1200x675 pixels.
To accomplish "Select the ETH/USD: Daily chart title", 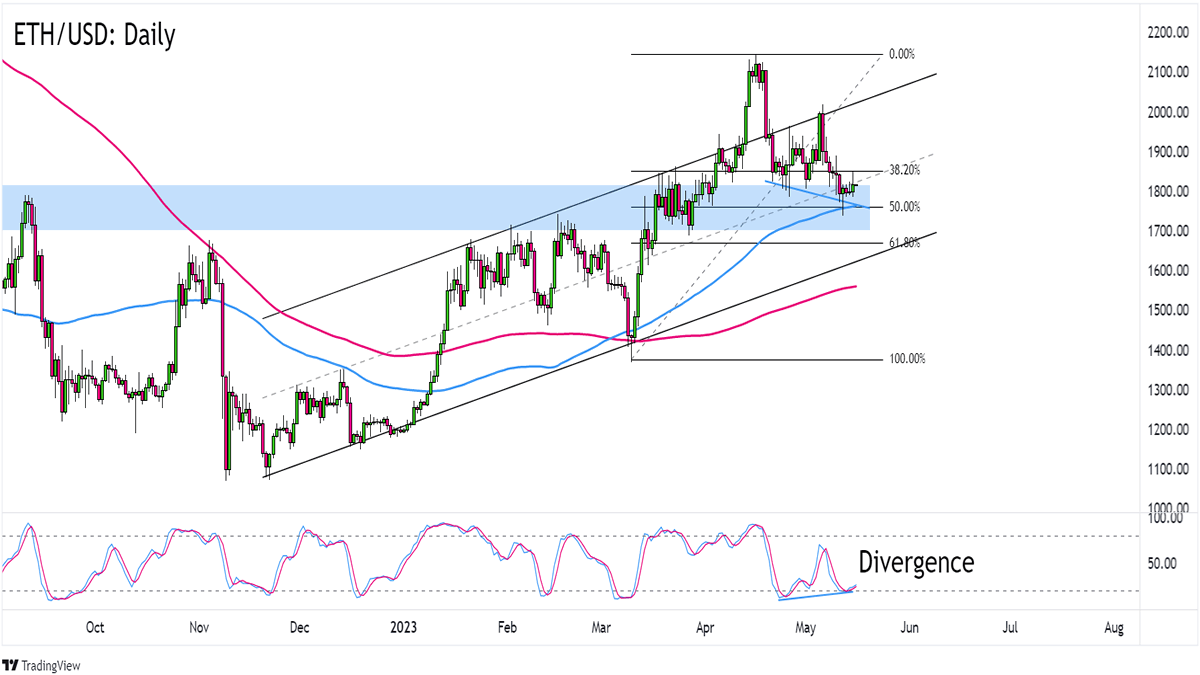I will point(94,36).
